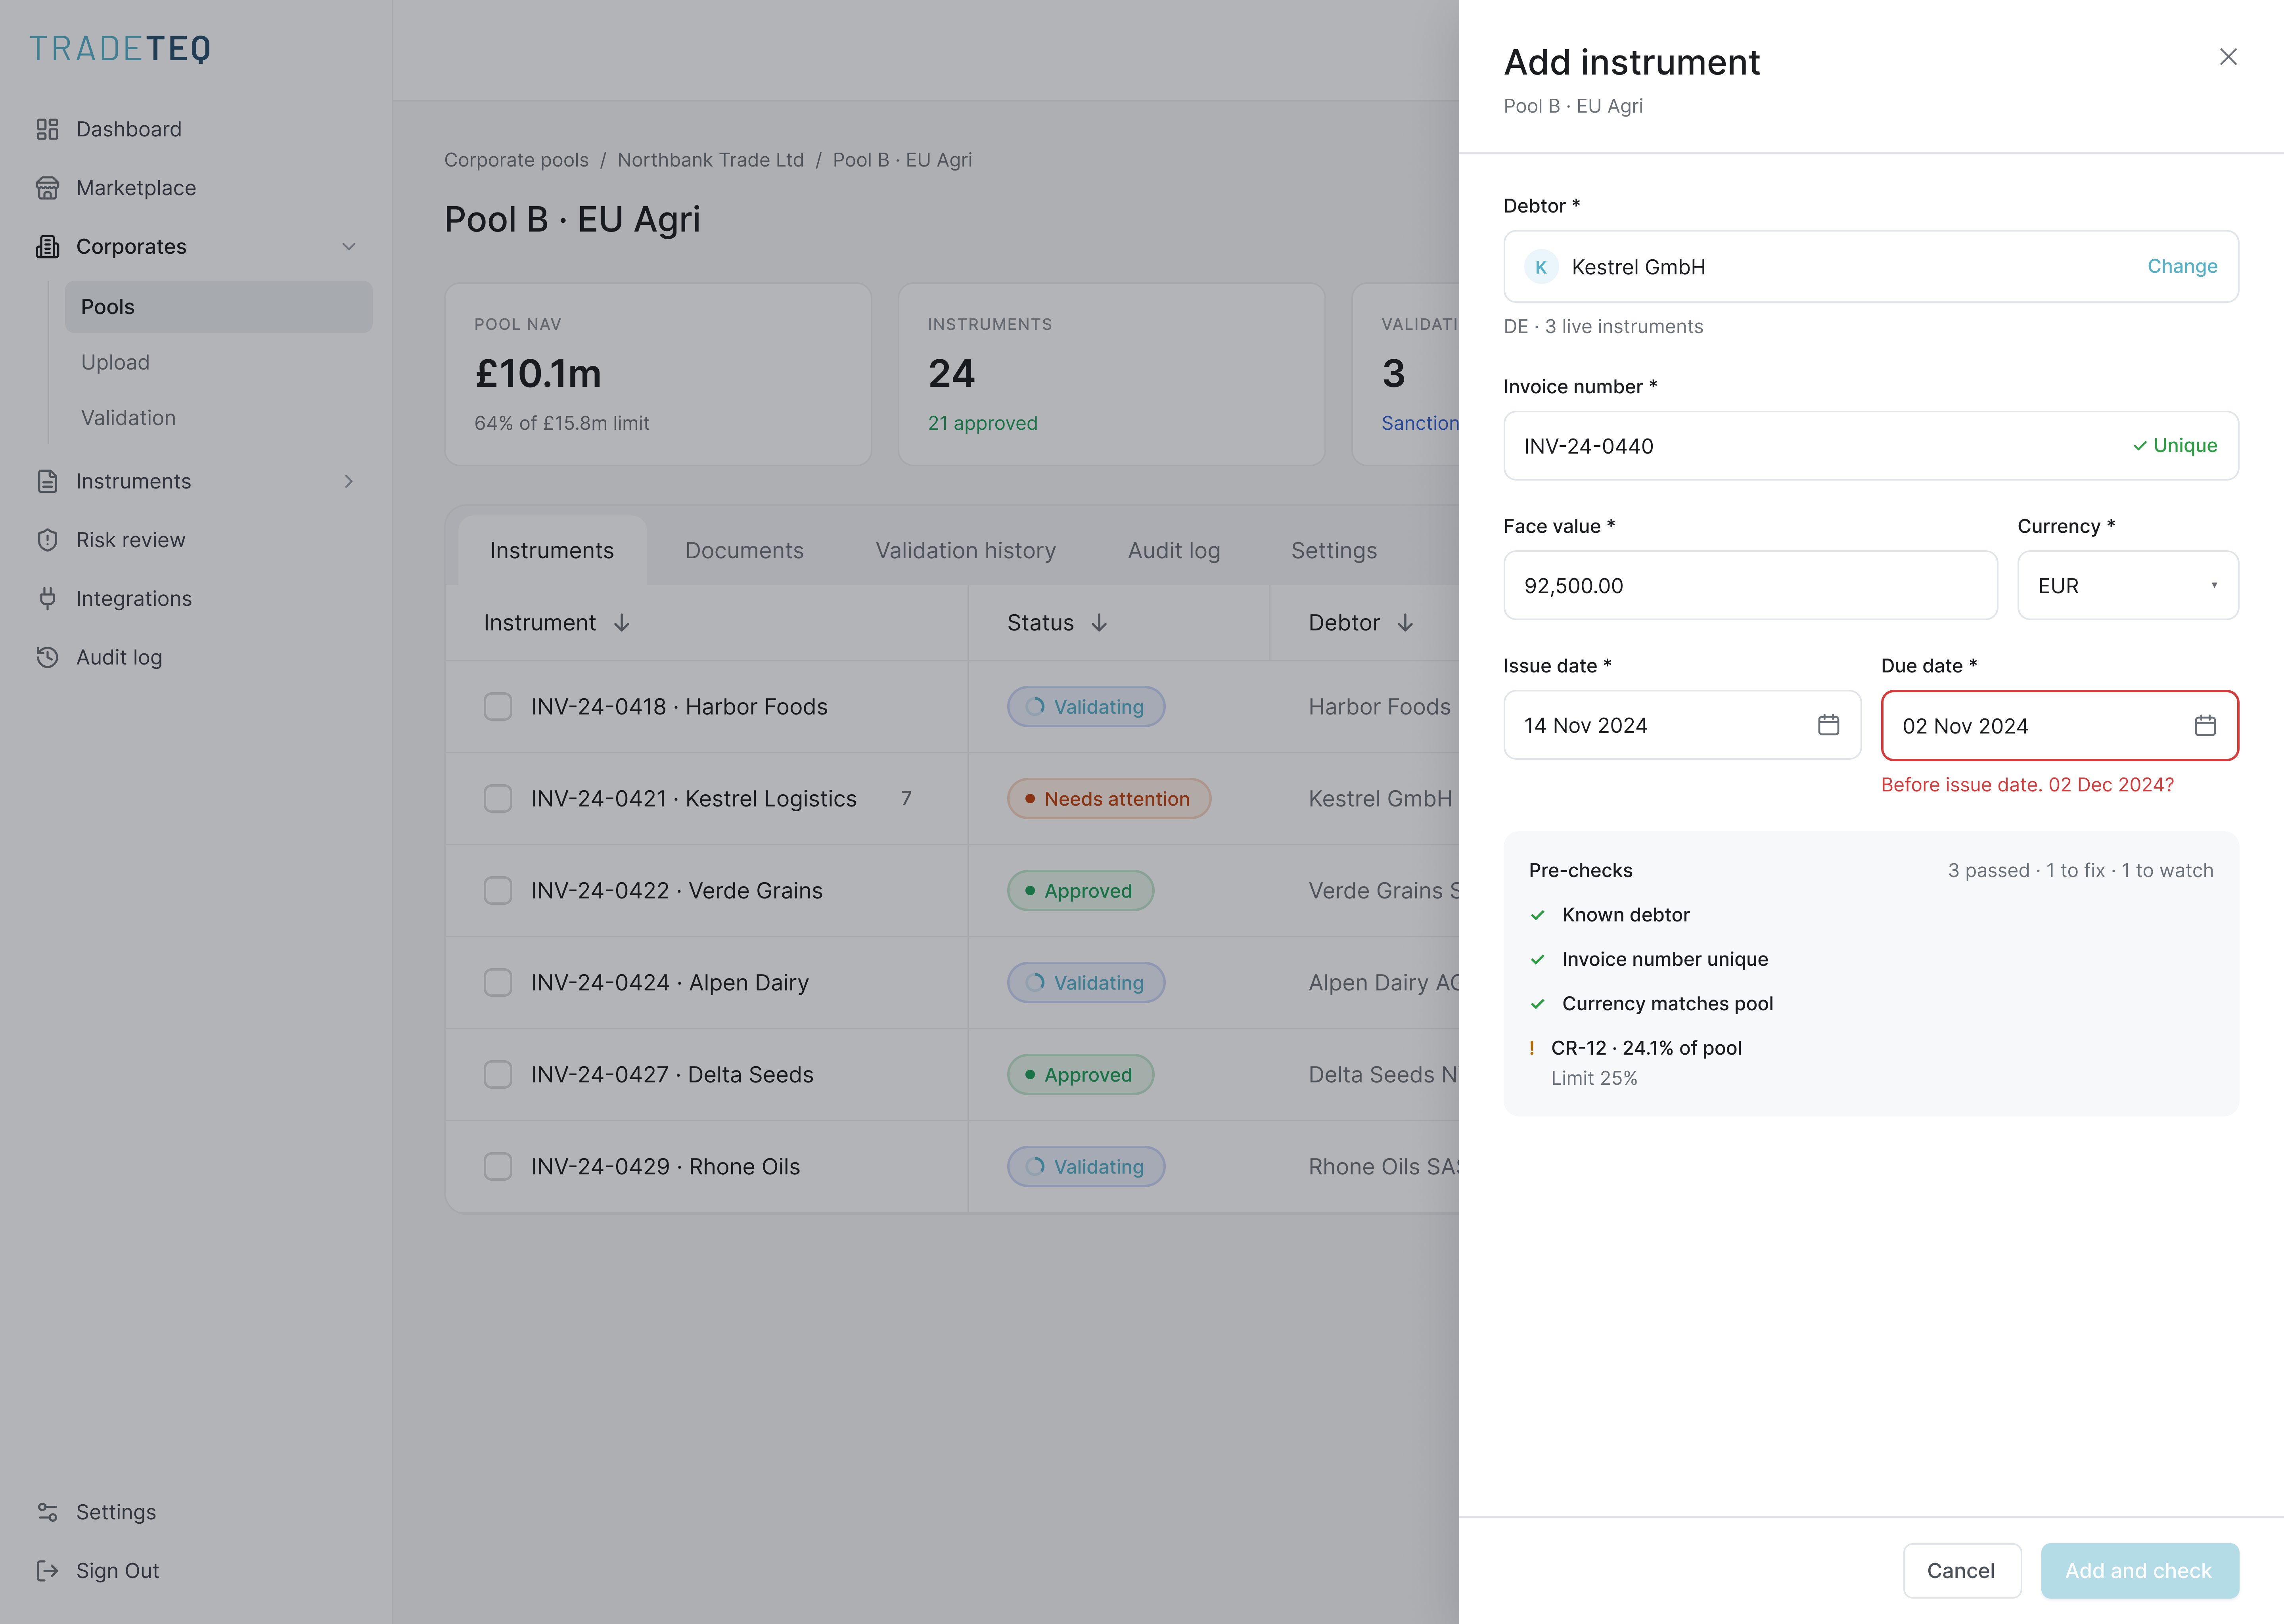Close the Add instrument panel

click(2228, 57)
